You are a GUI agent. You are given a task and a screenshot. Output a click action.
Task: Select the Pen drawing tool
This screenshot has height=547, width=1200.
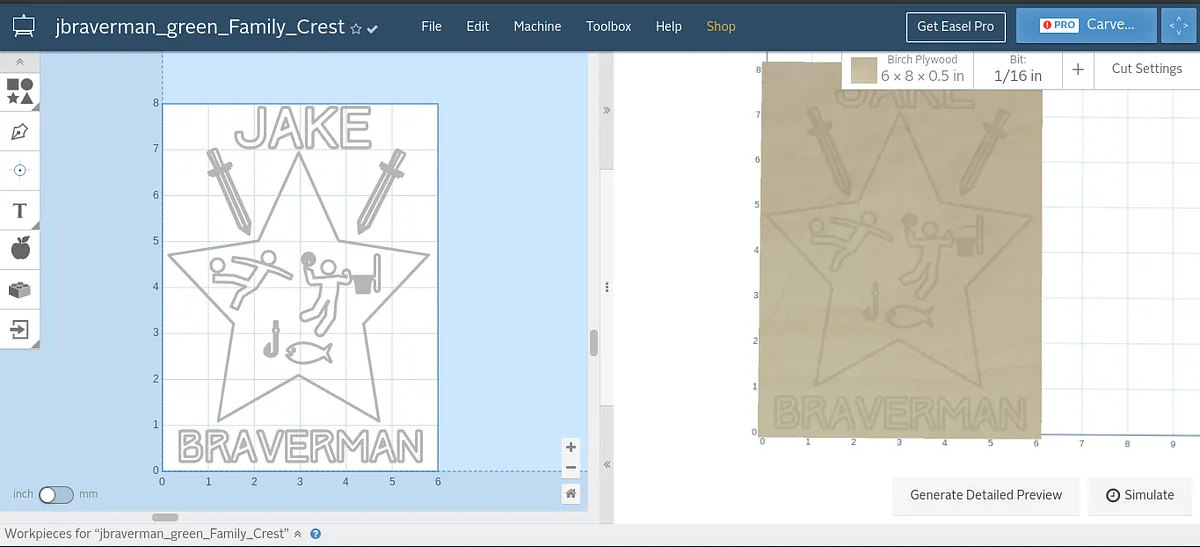click(x=20, y=132)
